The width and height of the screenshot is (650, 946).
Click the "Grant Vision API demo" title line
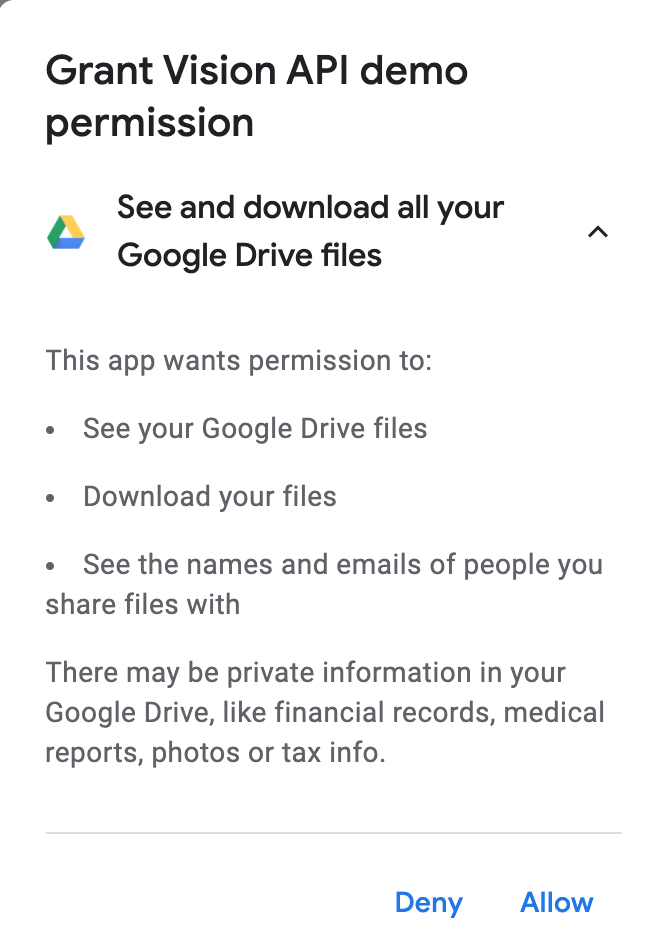click(257, 71)
